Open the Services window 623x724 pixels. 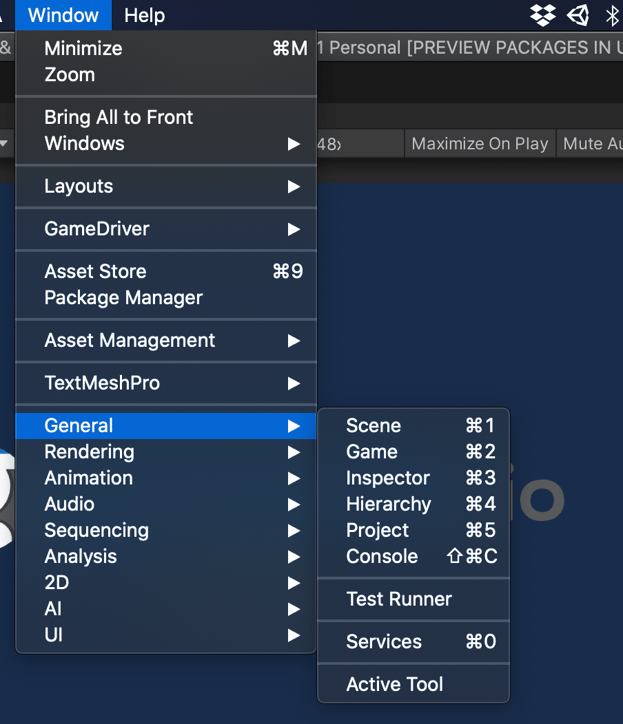[x=384, y=642]
